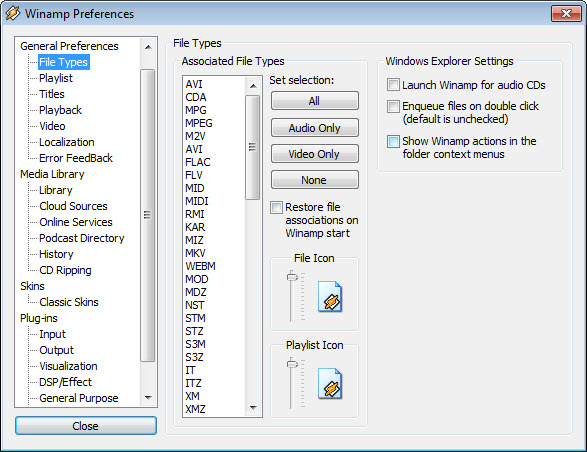The image size is (587, 452).
Task: Click the preferences tree scroll-down arrow
Action: click(148, 398)
